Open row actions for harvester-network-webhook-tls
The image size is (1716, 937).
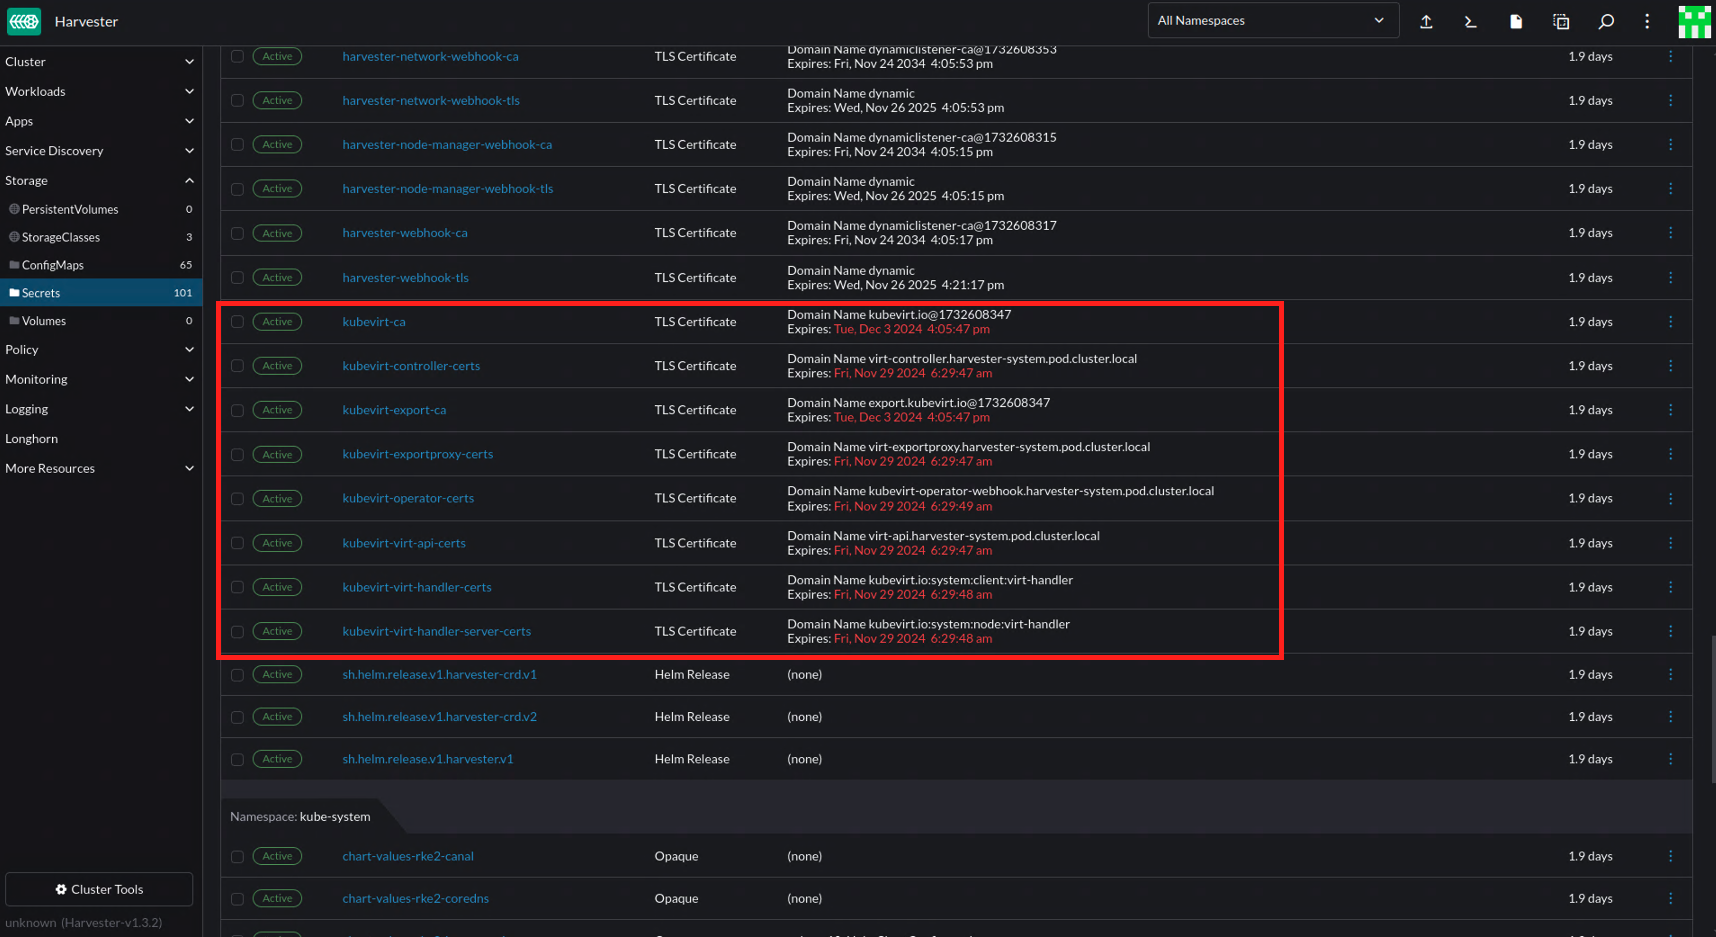point(1670,100)
